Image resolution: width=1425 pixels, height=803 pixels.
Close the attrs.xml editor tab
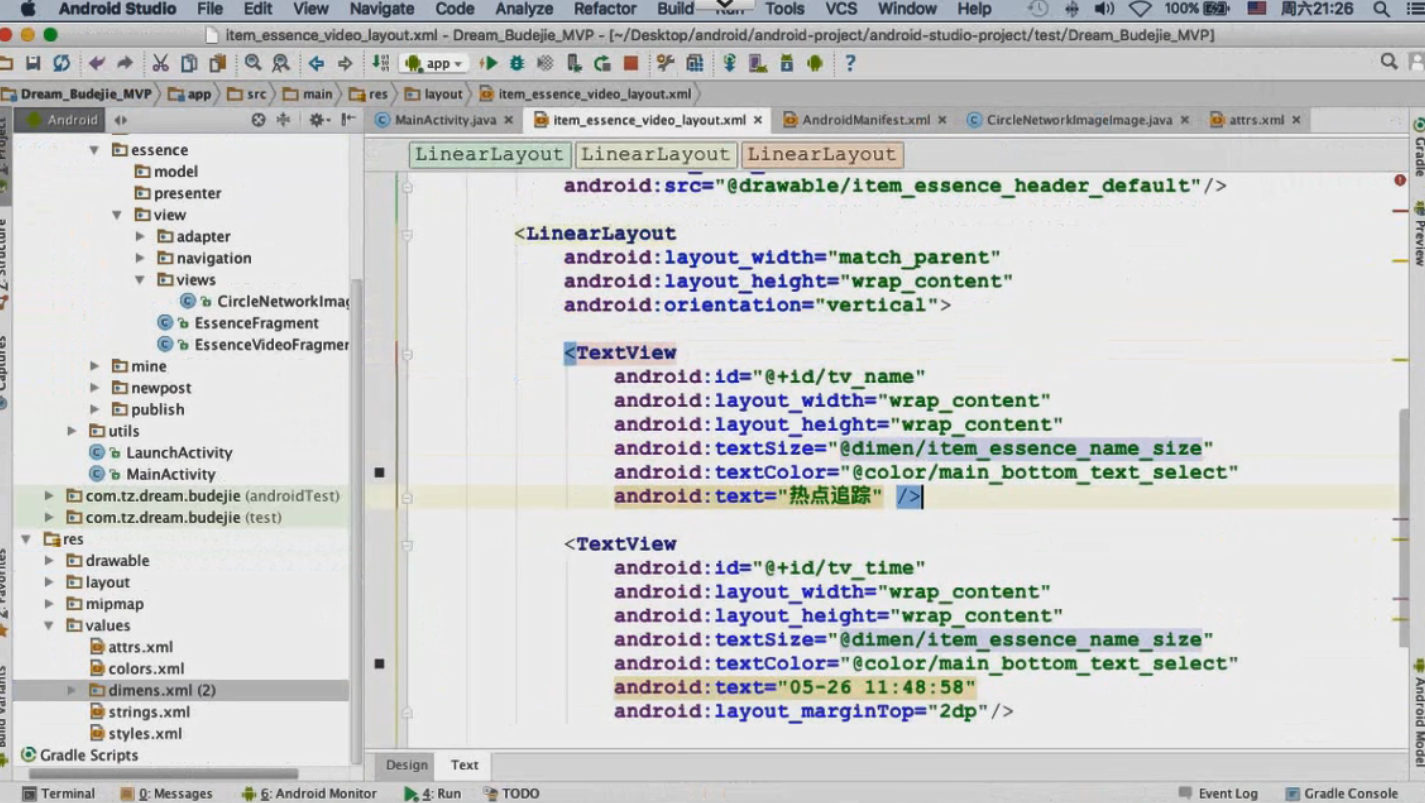(1296, 120)
